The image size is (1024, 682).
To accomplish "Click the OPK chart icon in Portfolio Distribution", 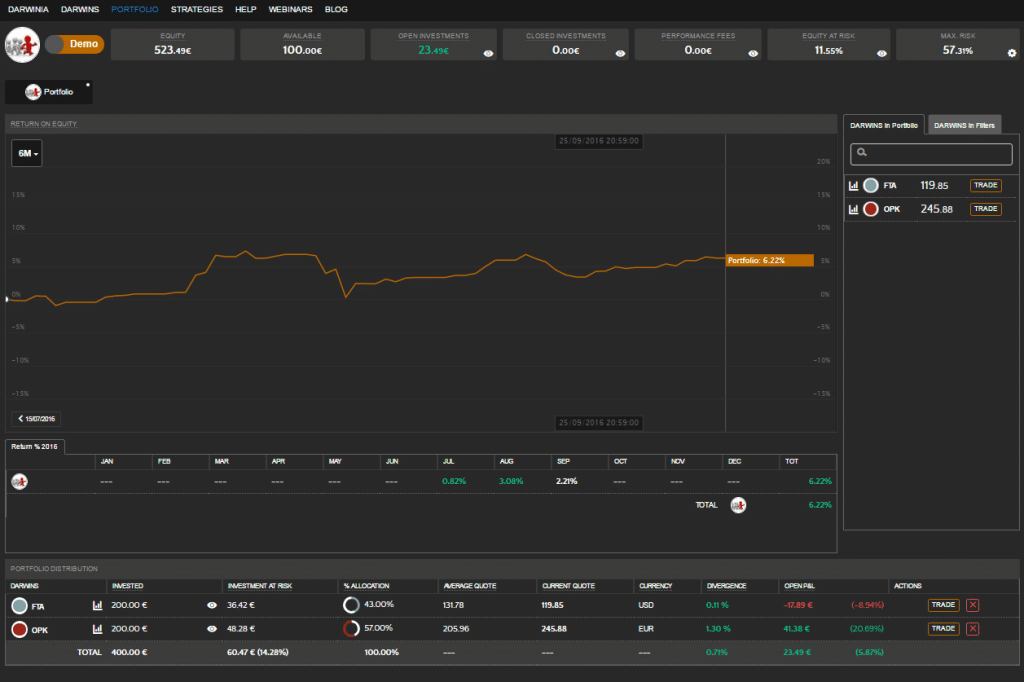I will pyautogui.click(x=98, y=629).
